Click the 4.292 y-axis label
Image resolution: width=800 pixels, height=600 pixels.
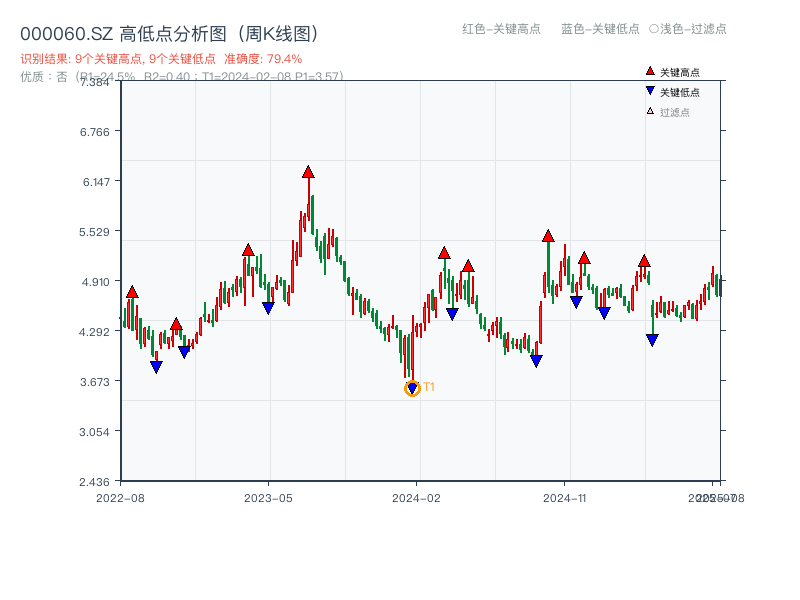point(94,332)
